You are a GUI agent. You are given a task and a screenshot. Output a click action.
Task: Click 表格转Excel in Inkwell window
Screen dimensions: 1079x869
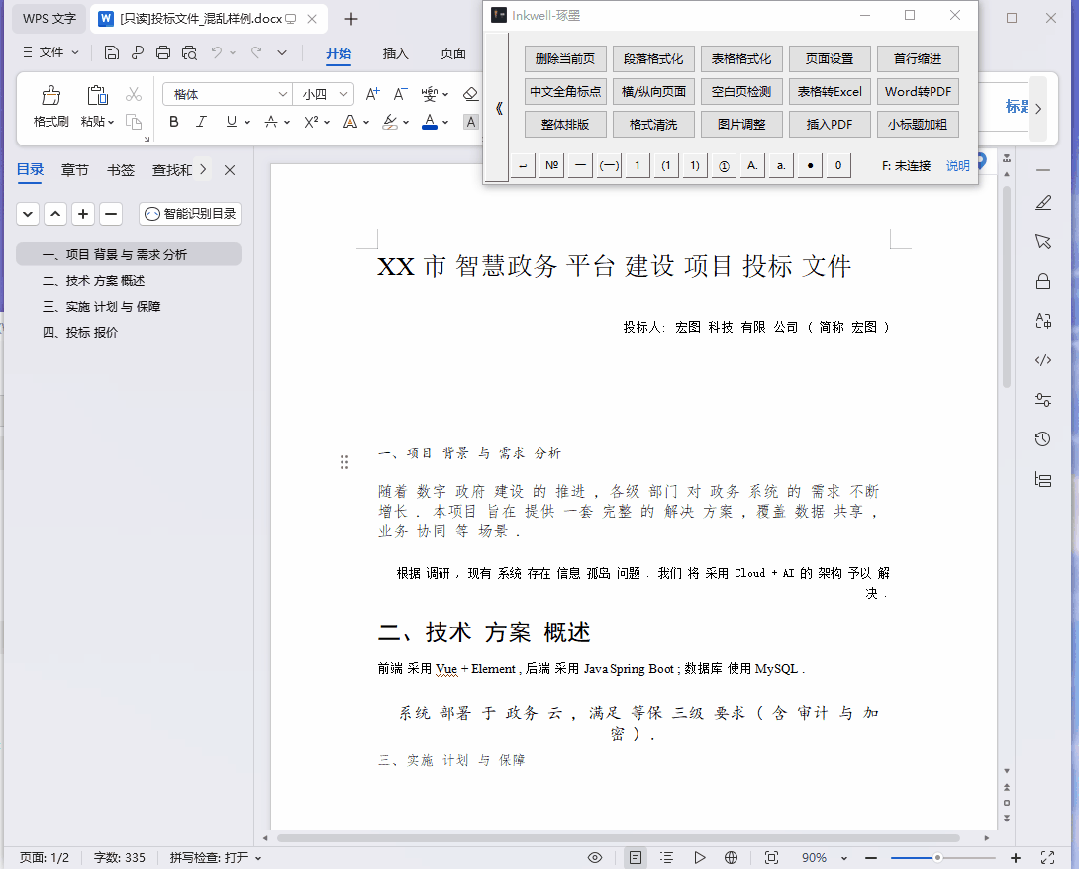point(829,92)
